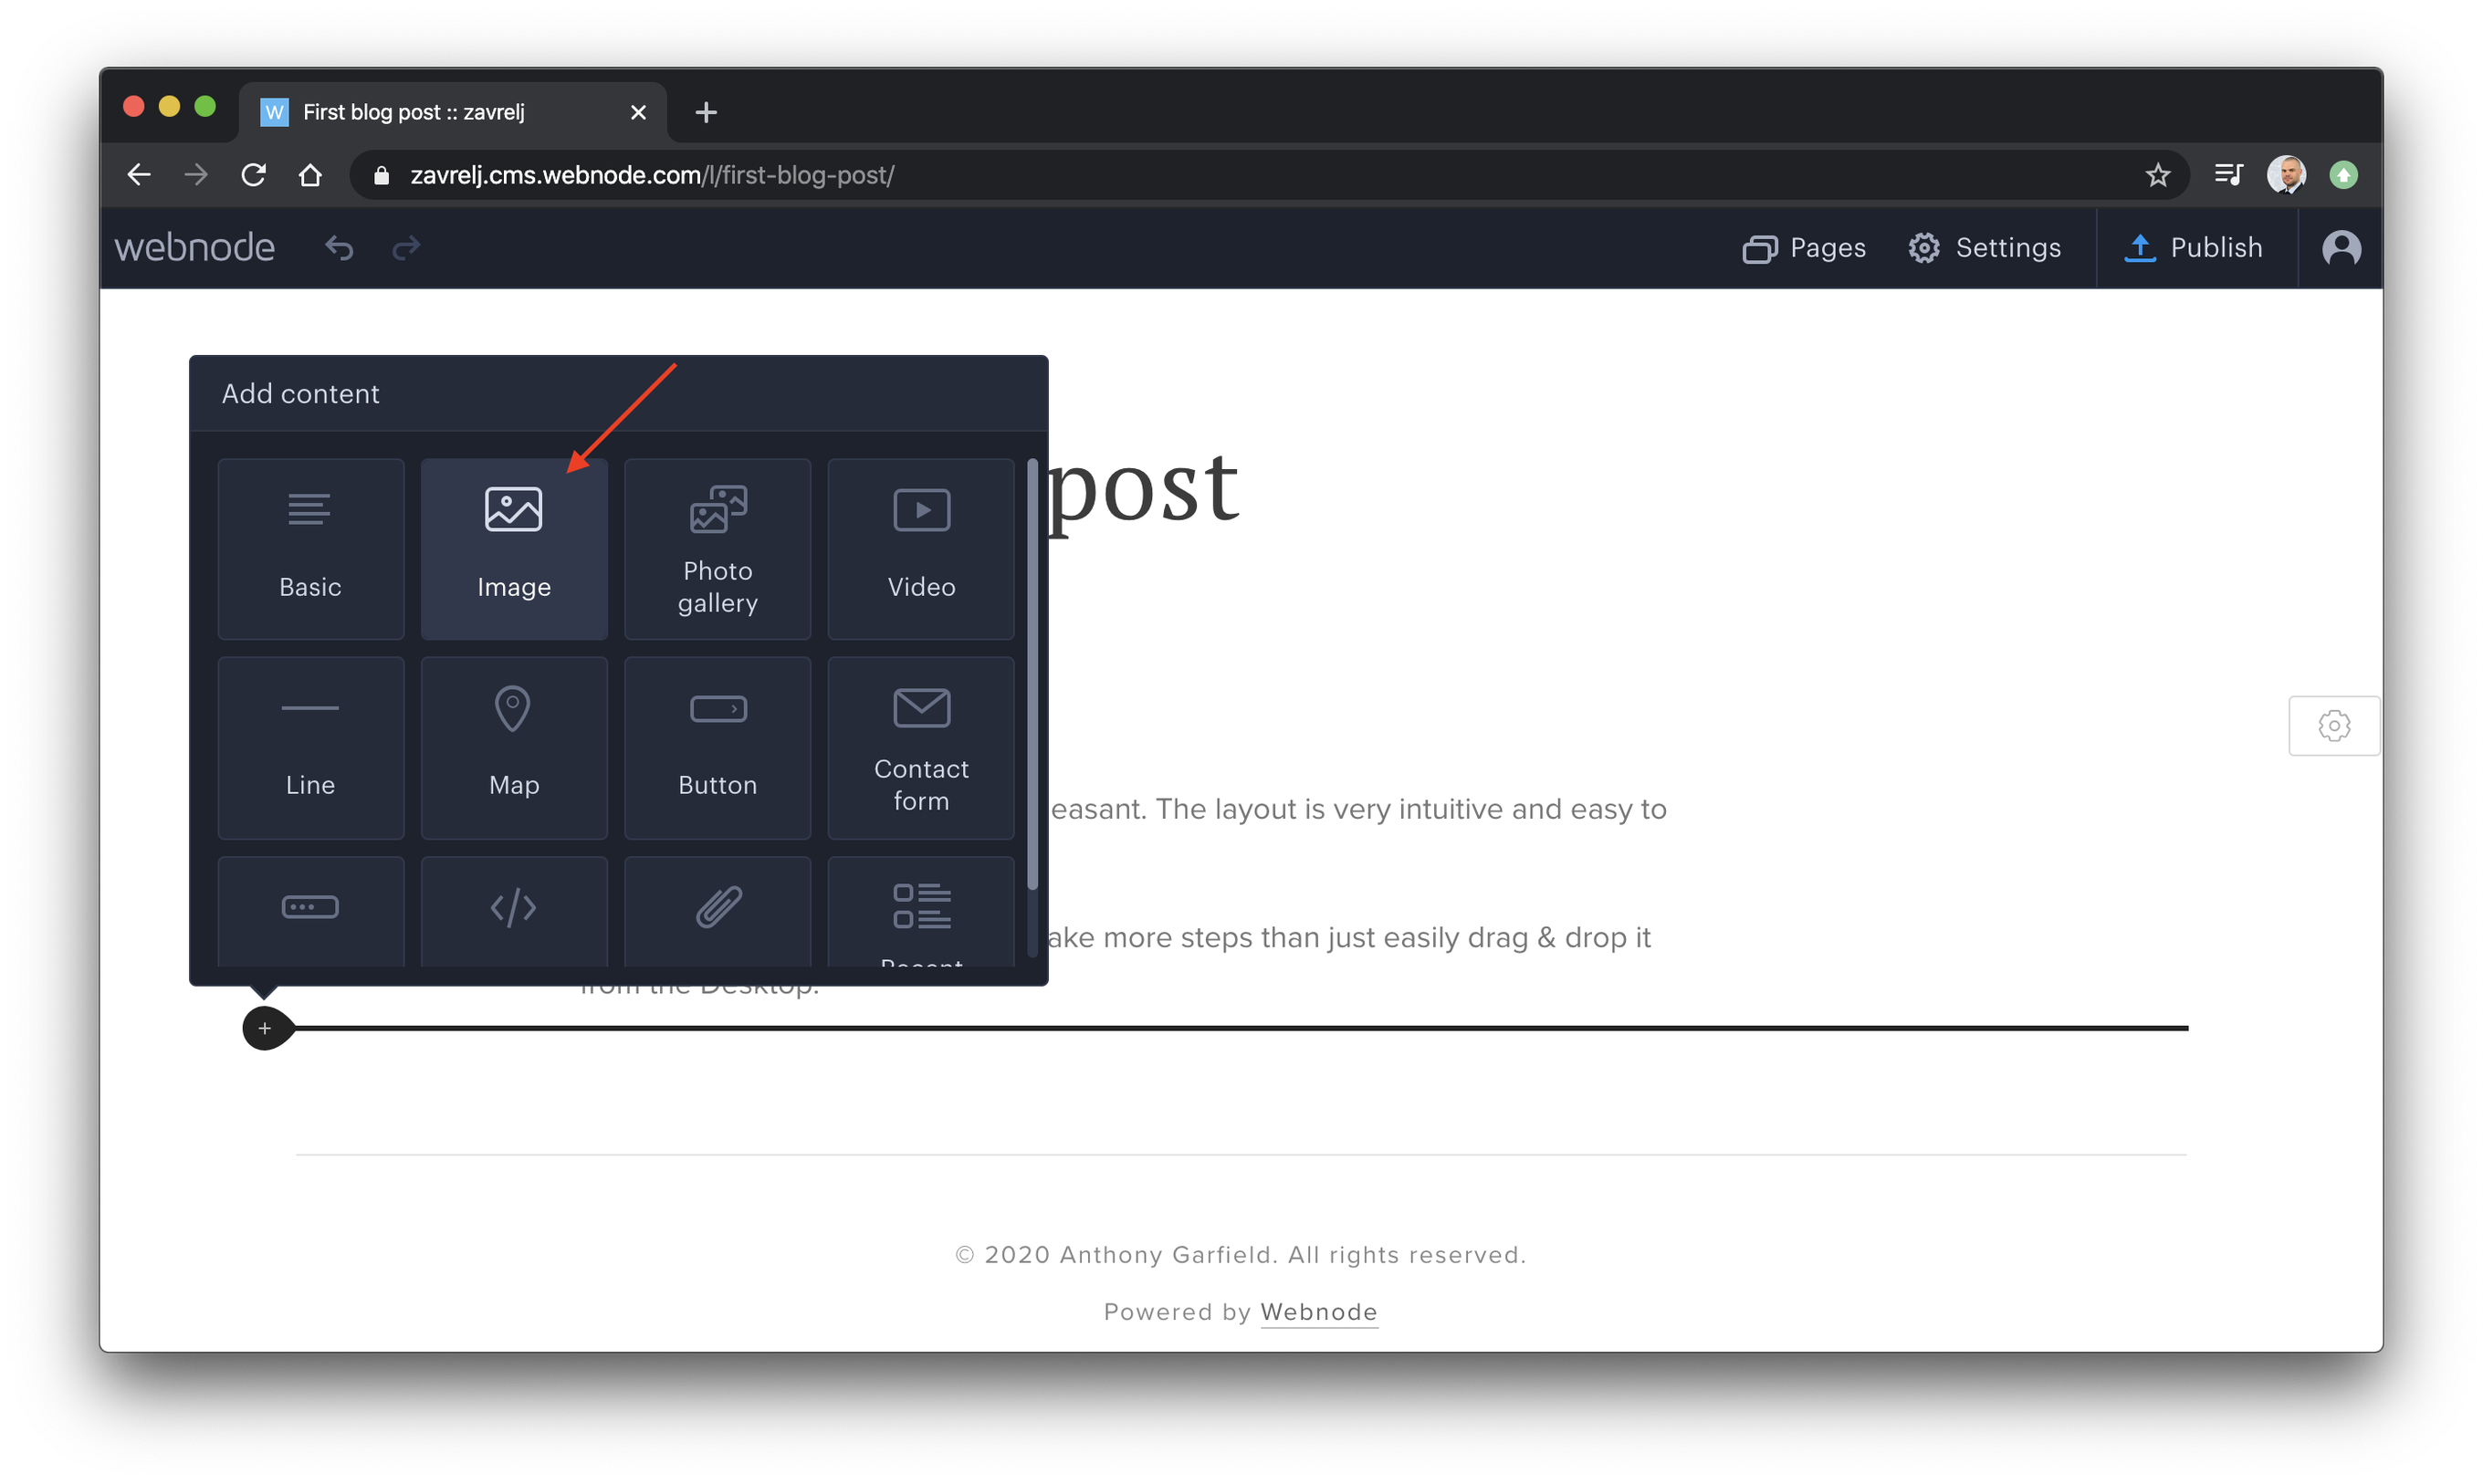Screen dimensions: 2483x1484
Task: Follow the Webnode footer link
Action: [x=1319, y=1312]
